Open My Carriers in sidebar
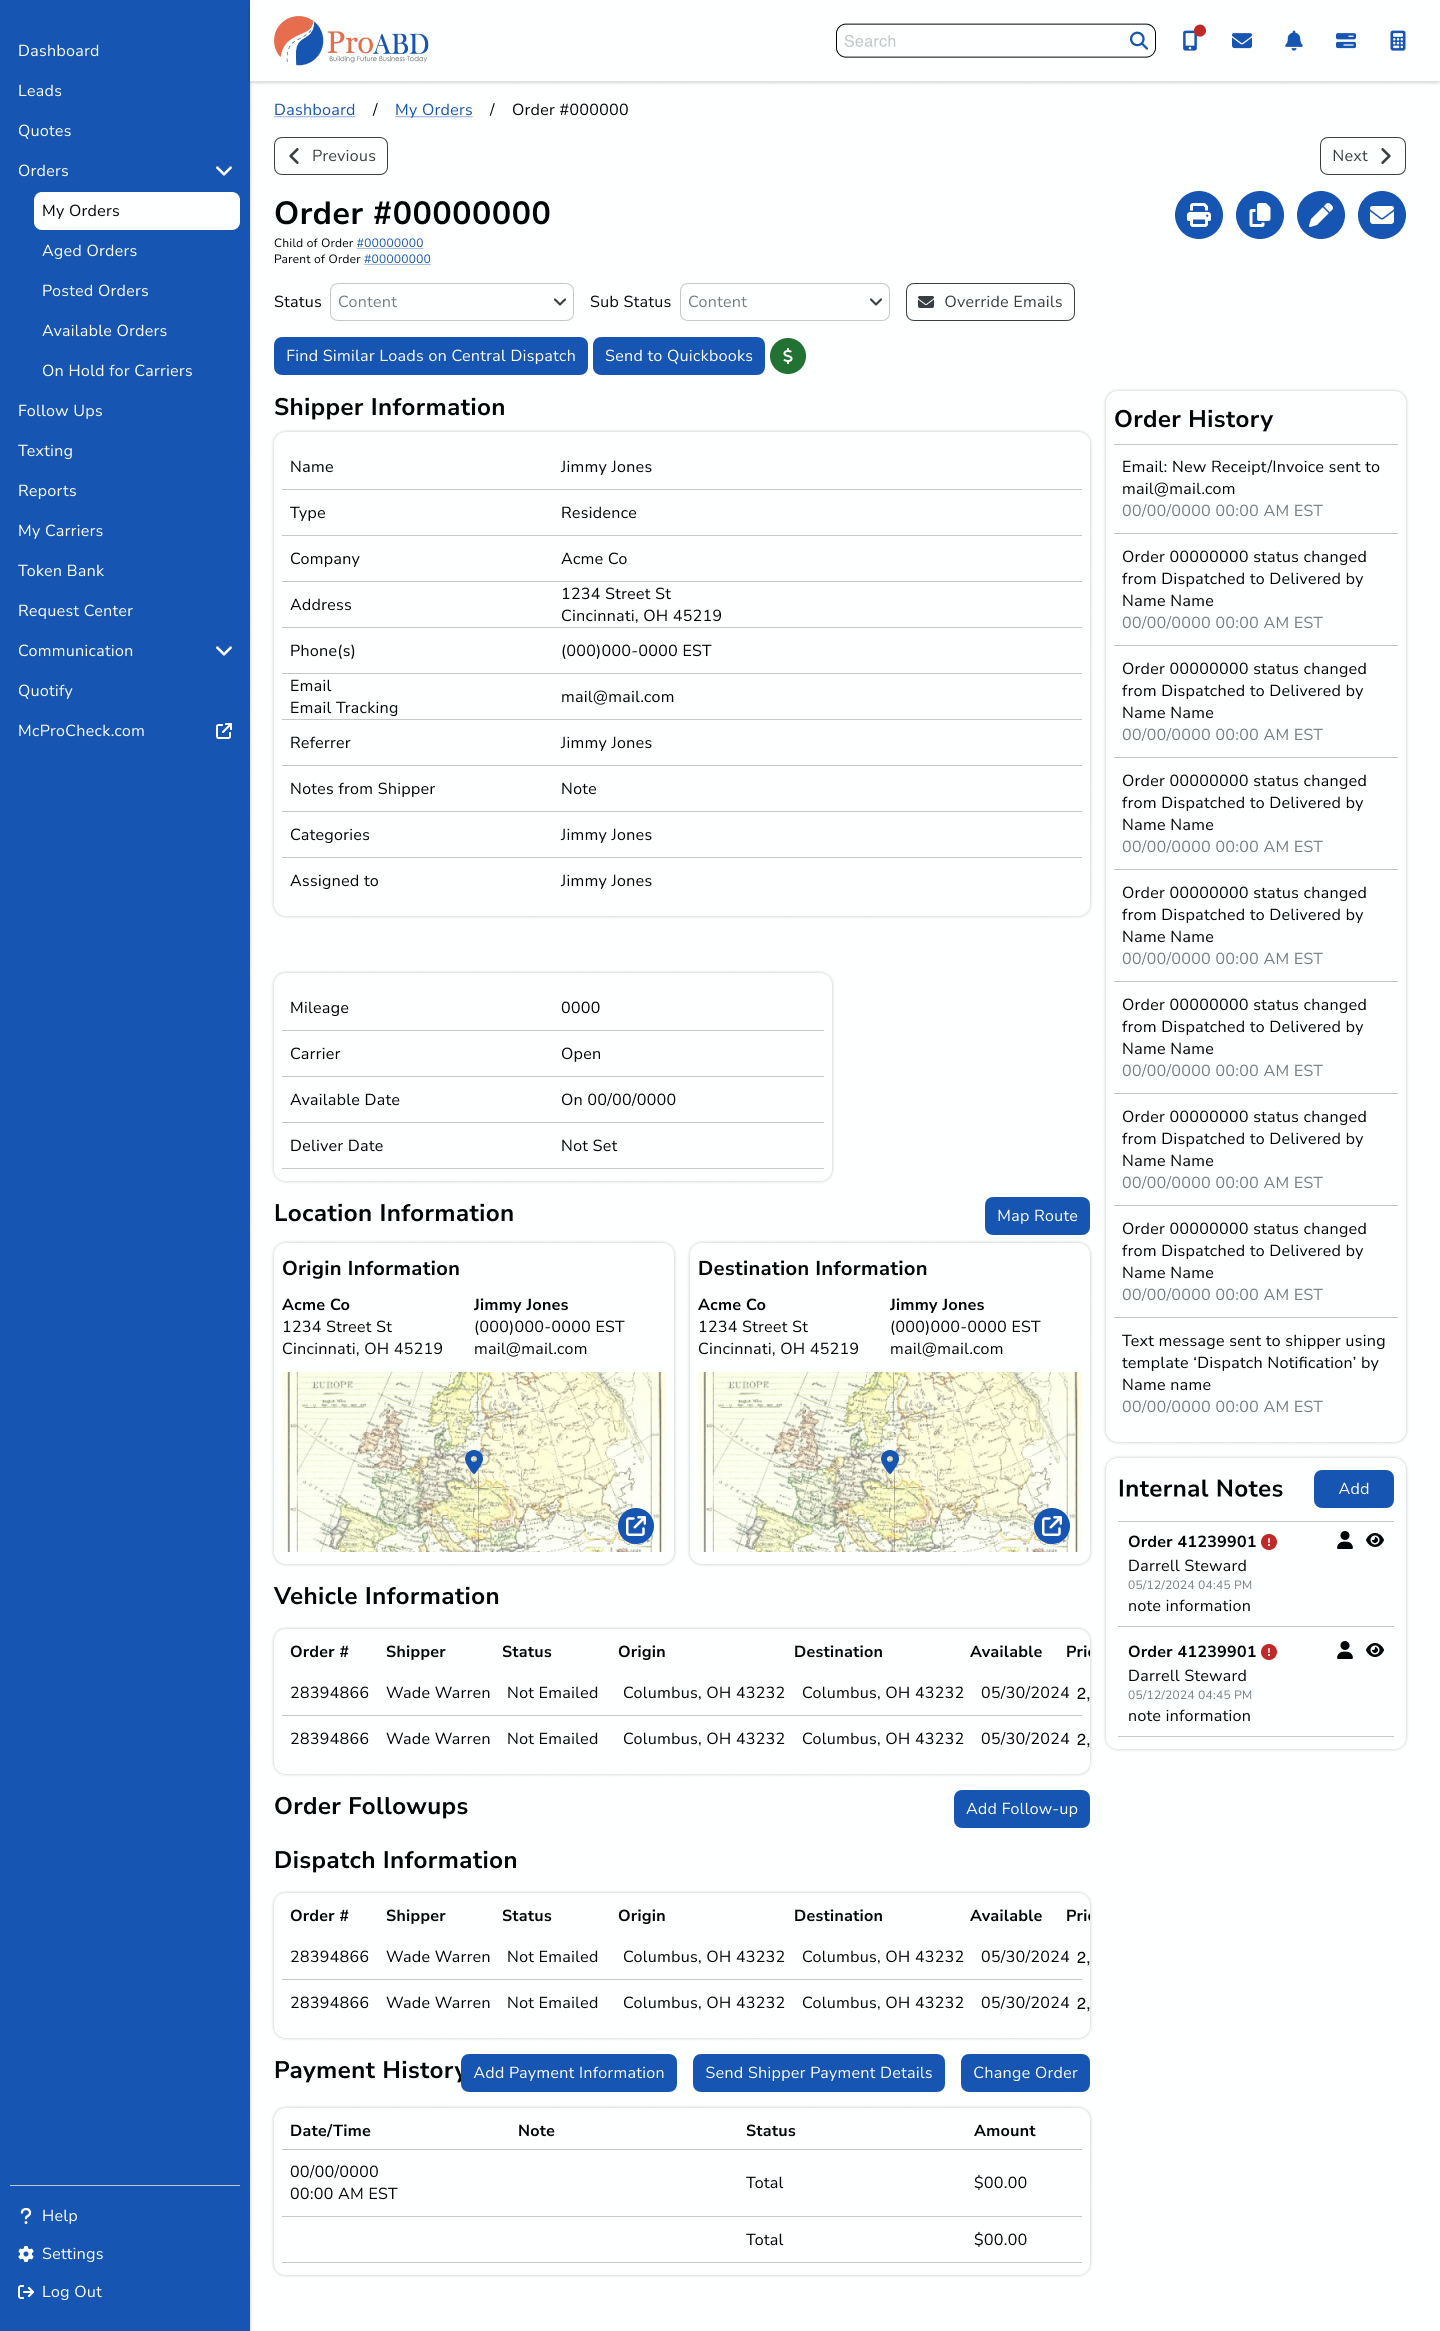This screenshot has height=2331, width=1440. tap(61, 531)
